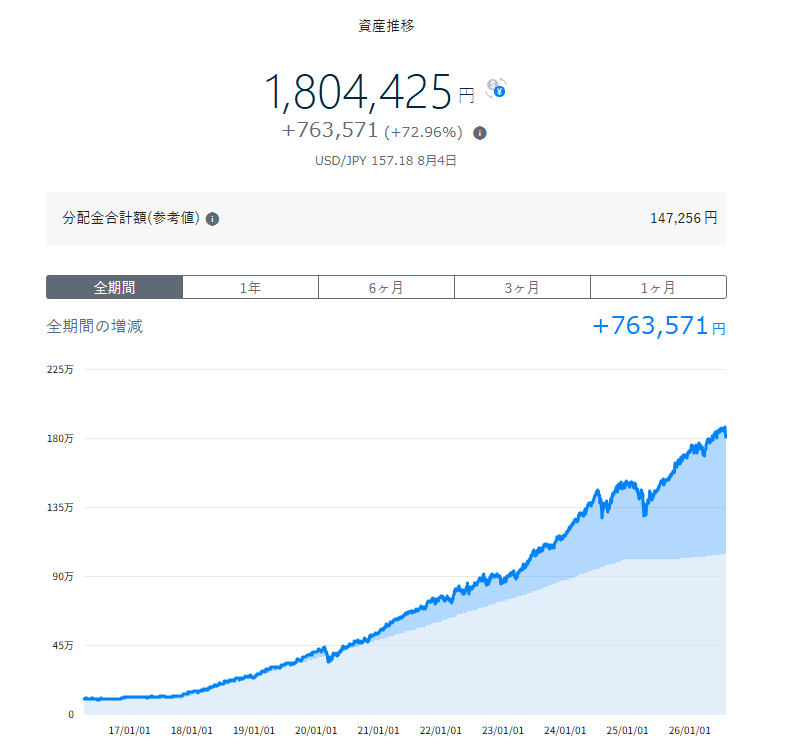Click the 17/01/01 date label
Viewport: 792px width, 752px height.
(129, 730)
